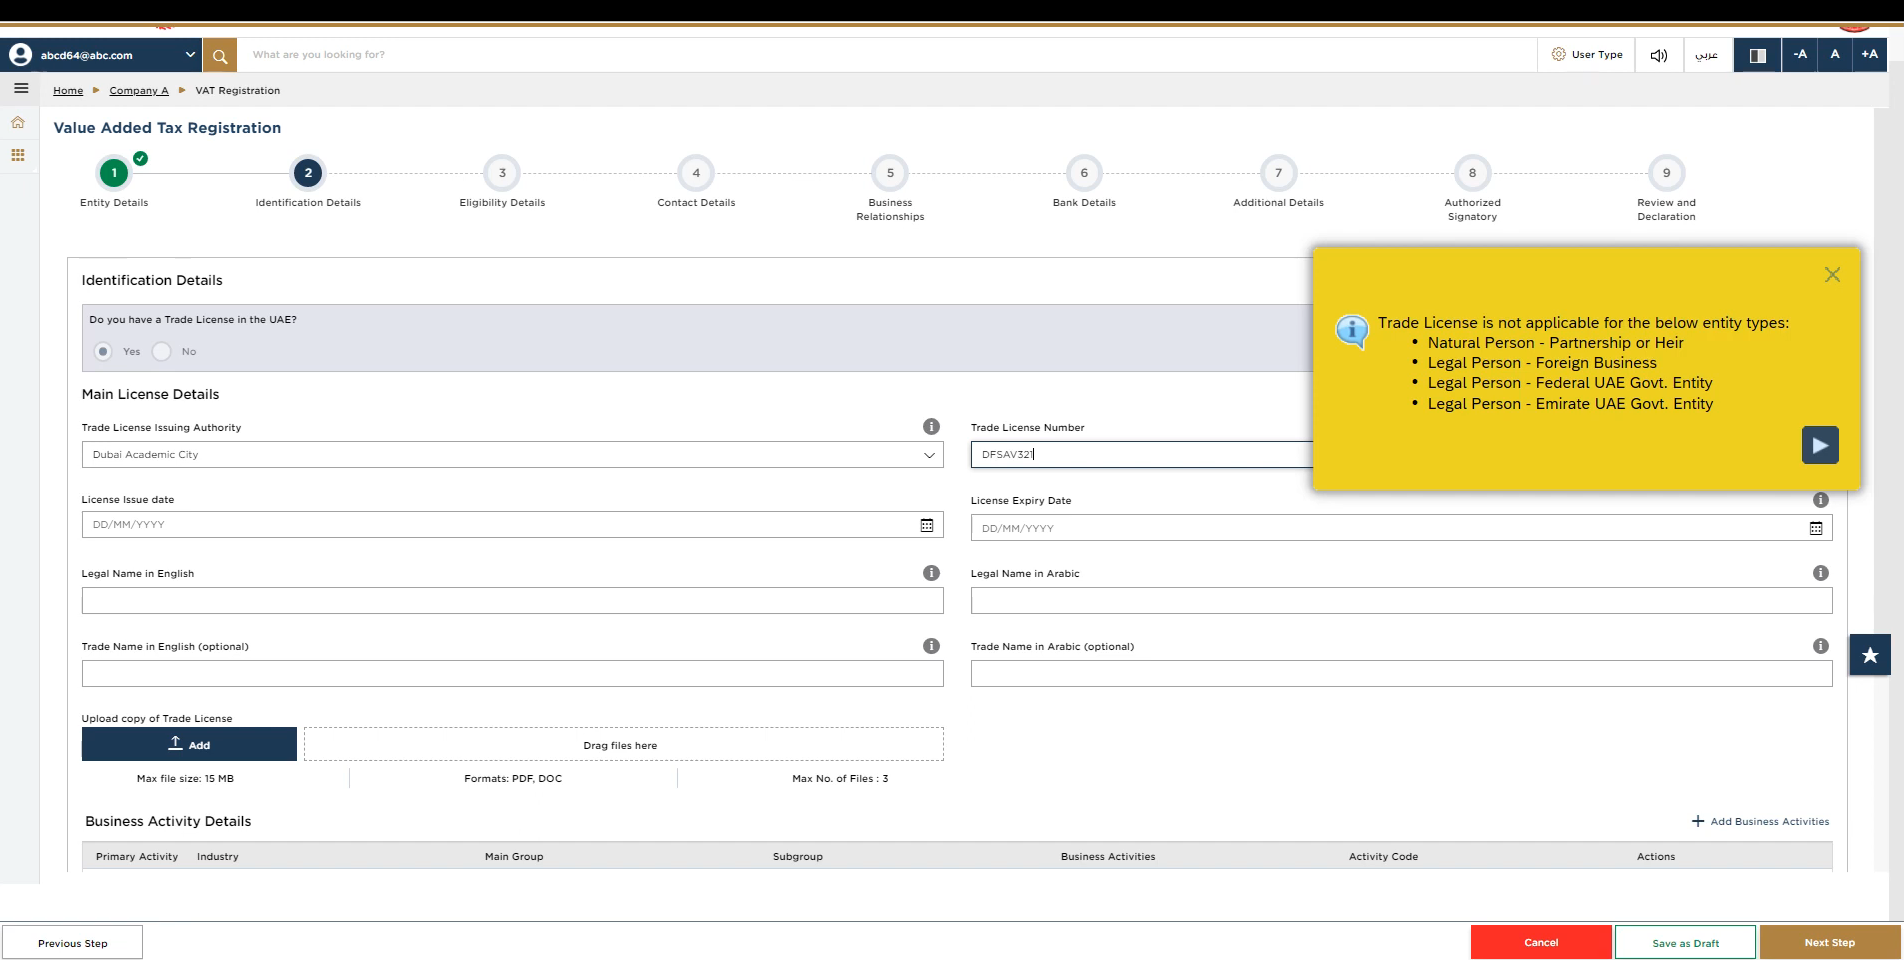Go to the Home breadcrumb link
1904x960 pixels.
tap(68, 91)
